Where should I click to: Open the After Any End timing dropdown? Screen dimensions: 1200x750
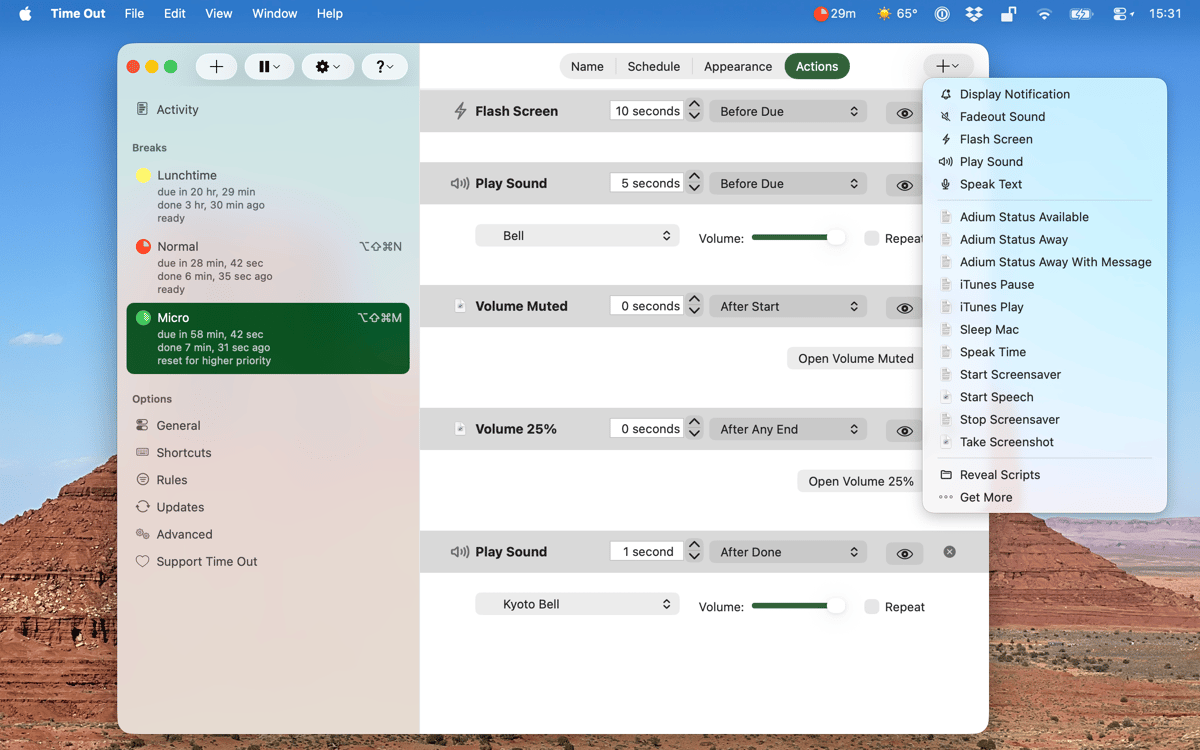pos(788,430)
